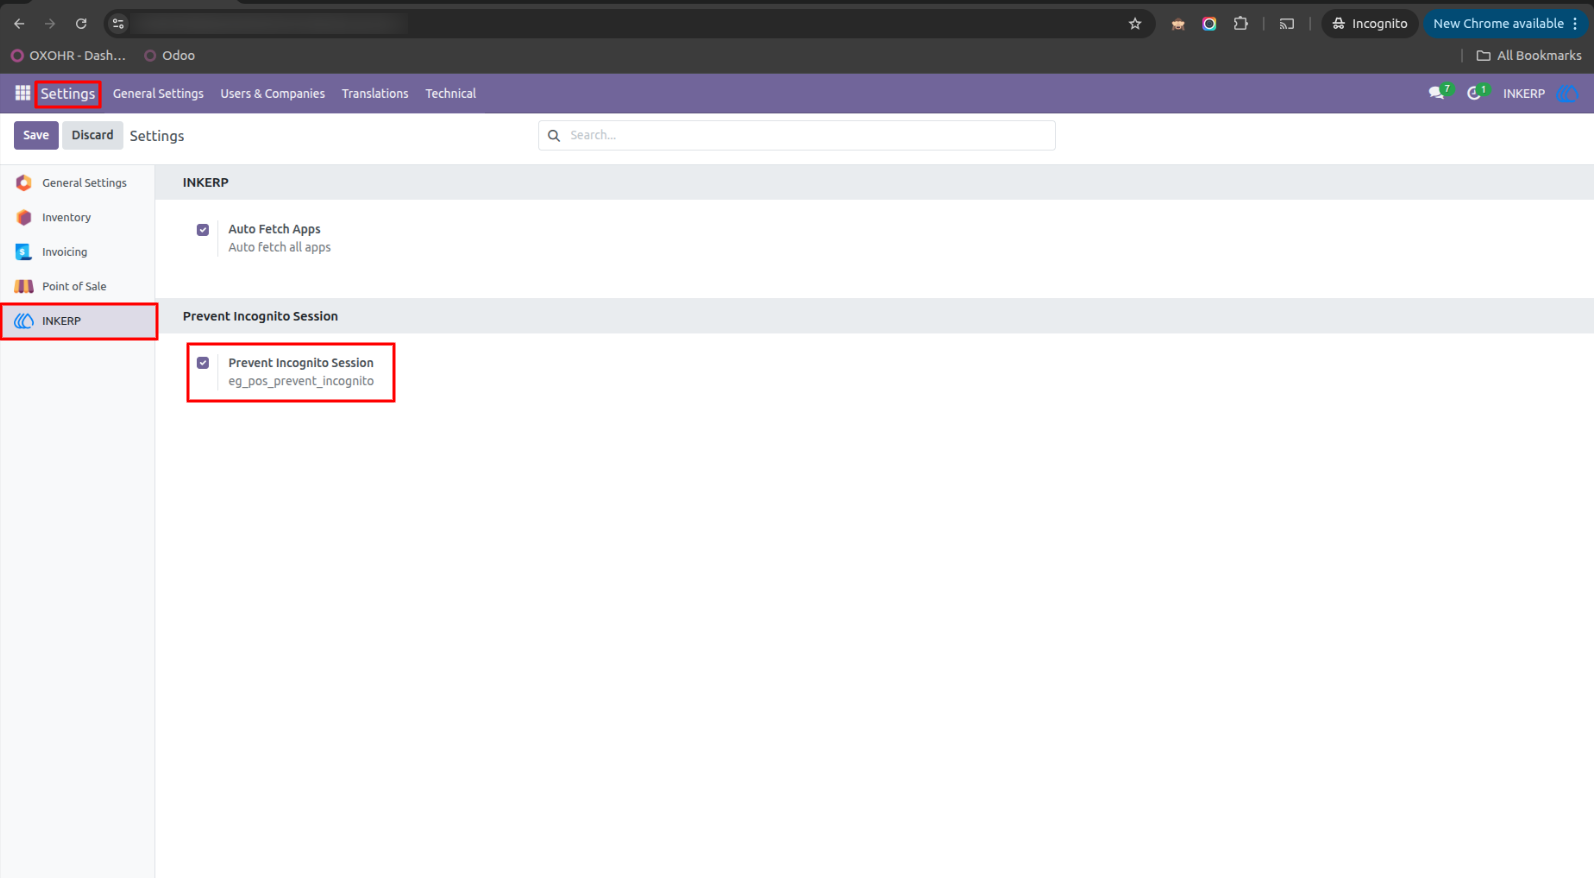Image resolution: width=1594 pixels, height=878 pixels.
Task: Uncheck the Auto Fetch Apps checkbox
Action: 203,230
